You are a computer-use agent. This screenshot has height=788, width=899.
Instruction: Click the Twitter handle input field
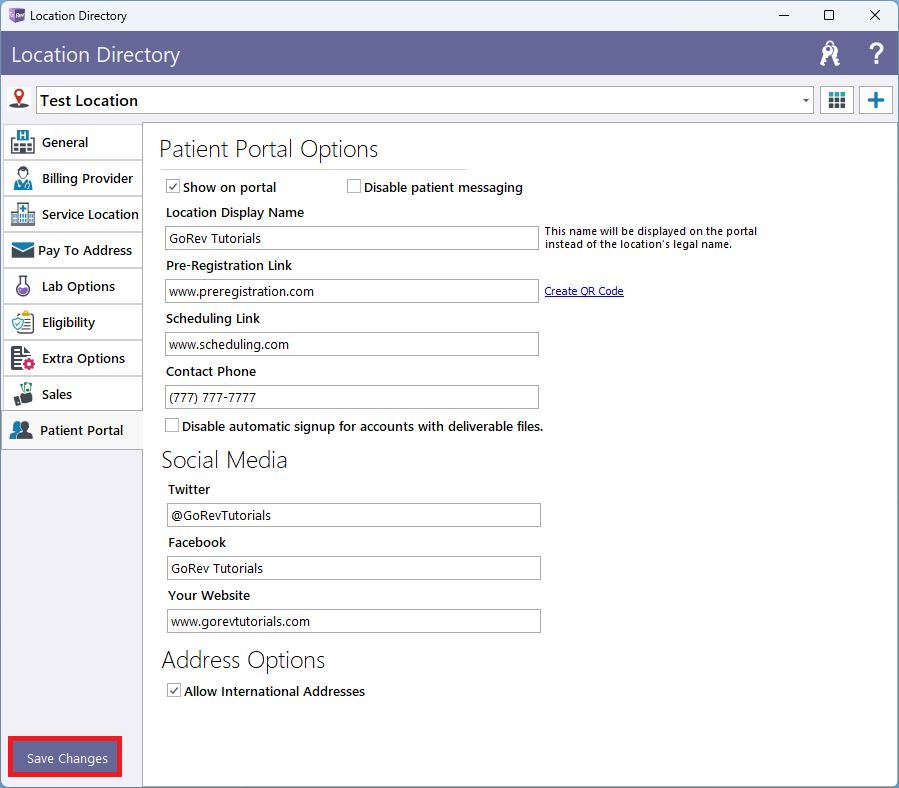pos(354,515)
